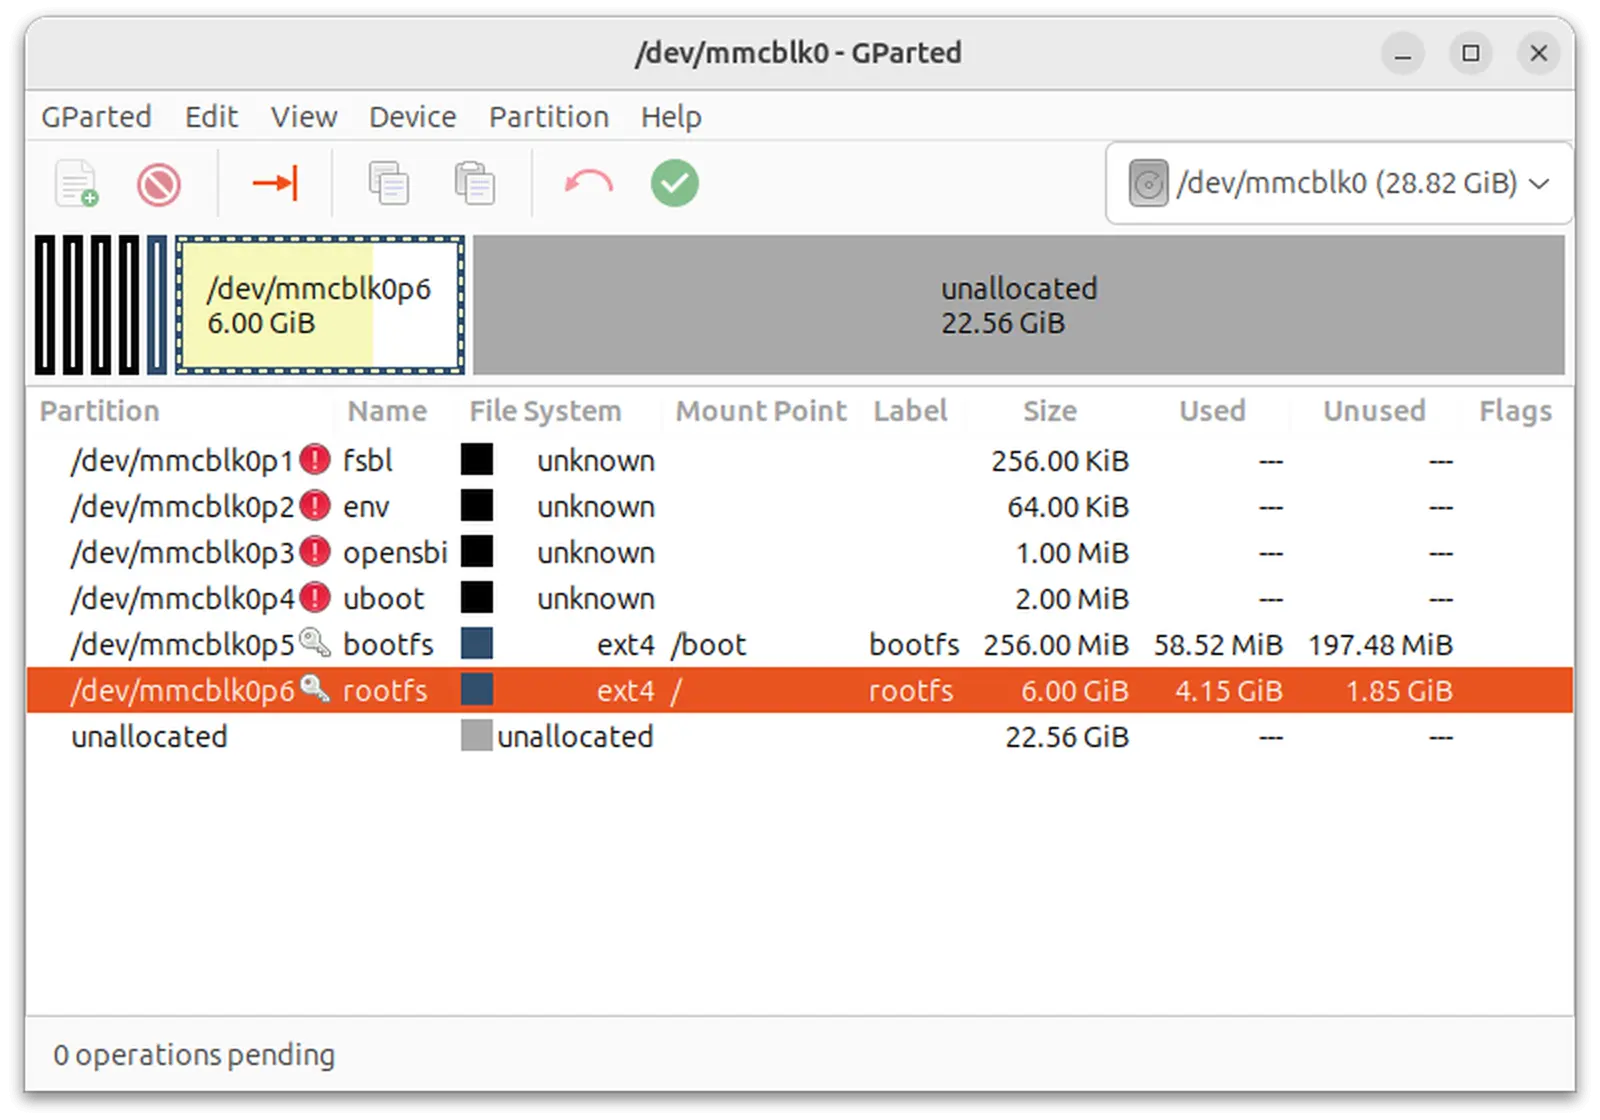Click the warning icon beside /dev/mmcblk0p3

pos(315,552)
